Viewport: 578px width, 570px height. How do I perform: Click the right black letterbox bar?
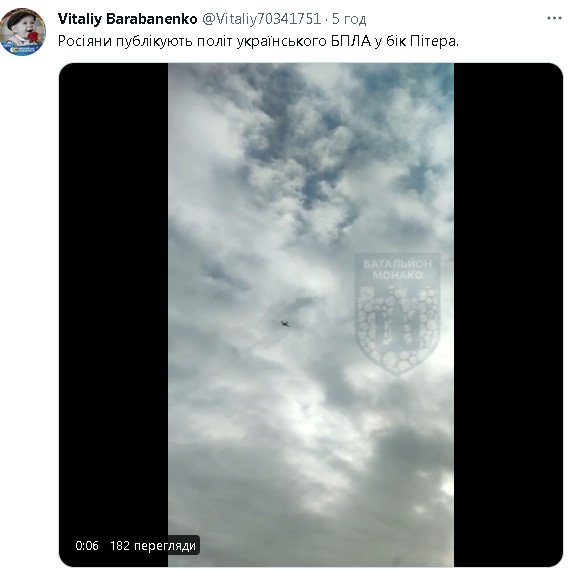(x=508, y=314)
